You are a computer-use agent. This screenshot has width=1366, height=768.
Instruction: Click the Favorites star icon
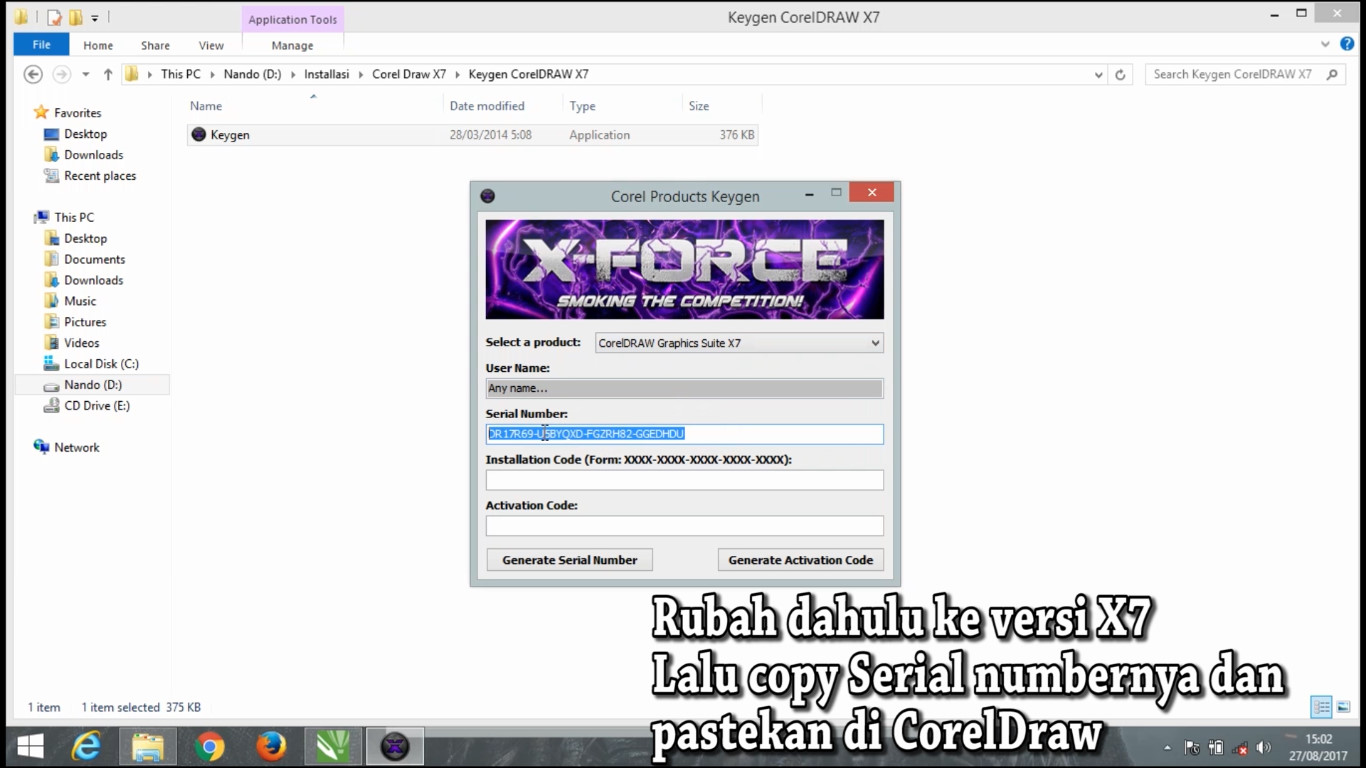point(41,113)
